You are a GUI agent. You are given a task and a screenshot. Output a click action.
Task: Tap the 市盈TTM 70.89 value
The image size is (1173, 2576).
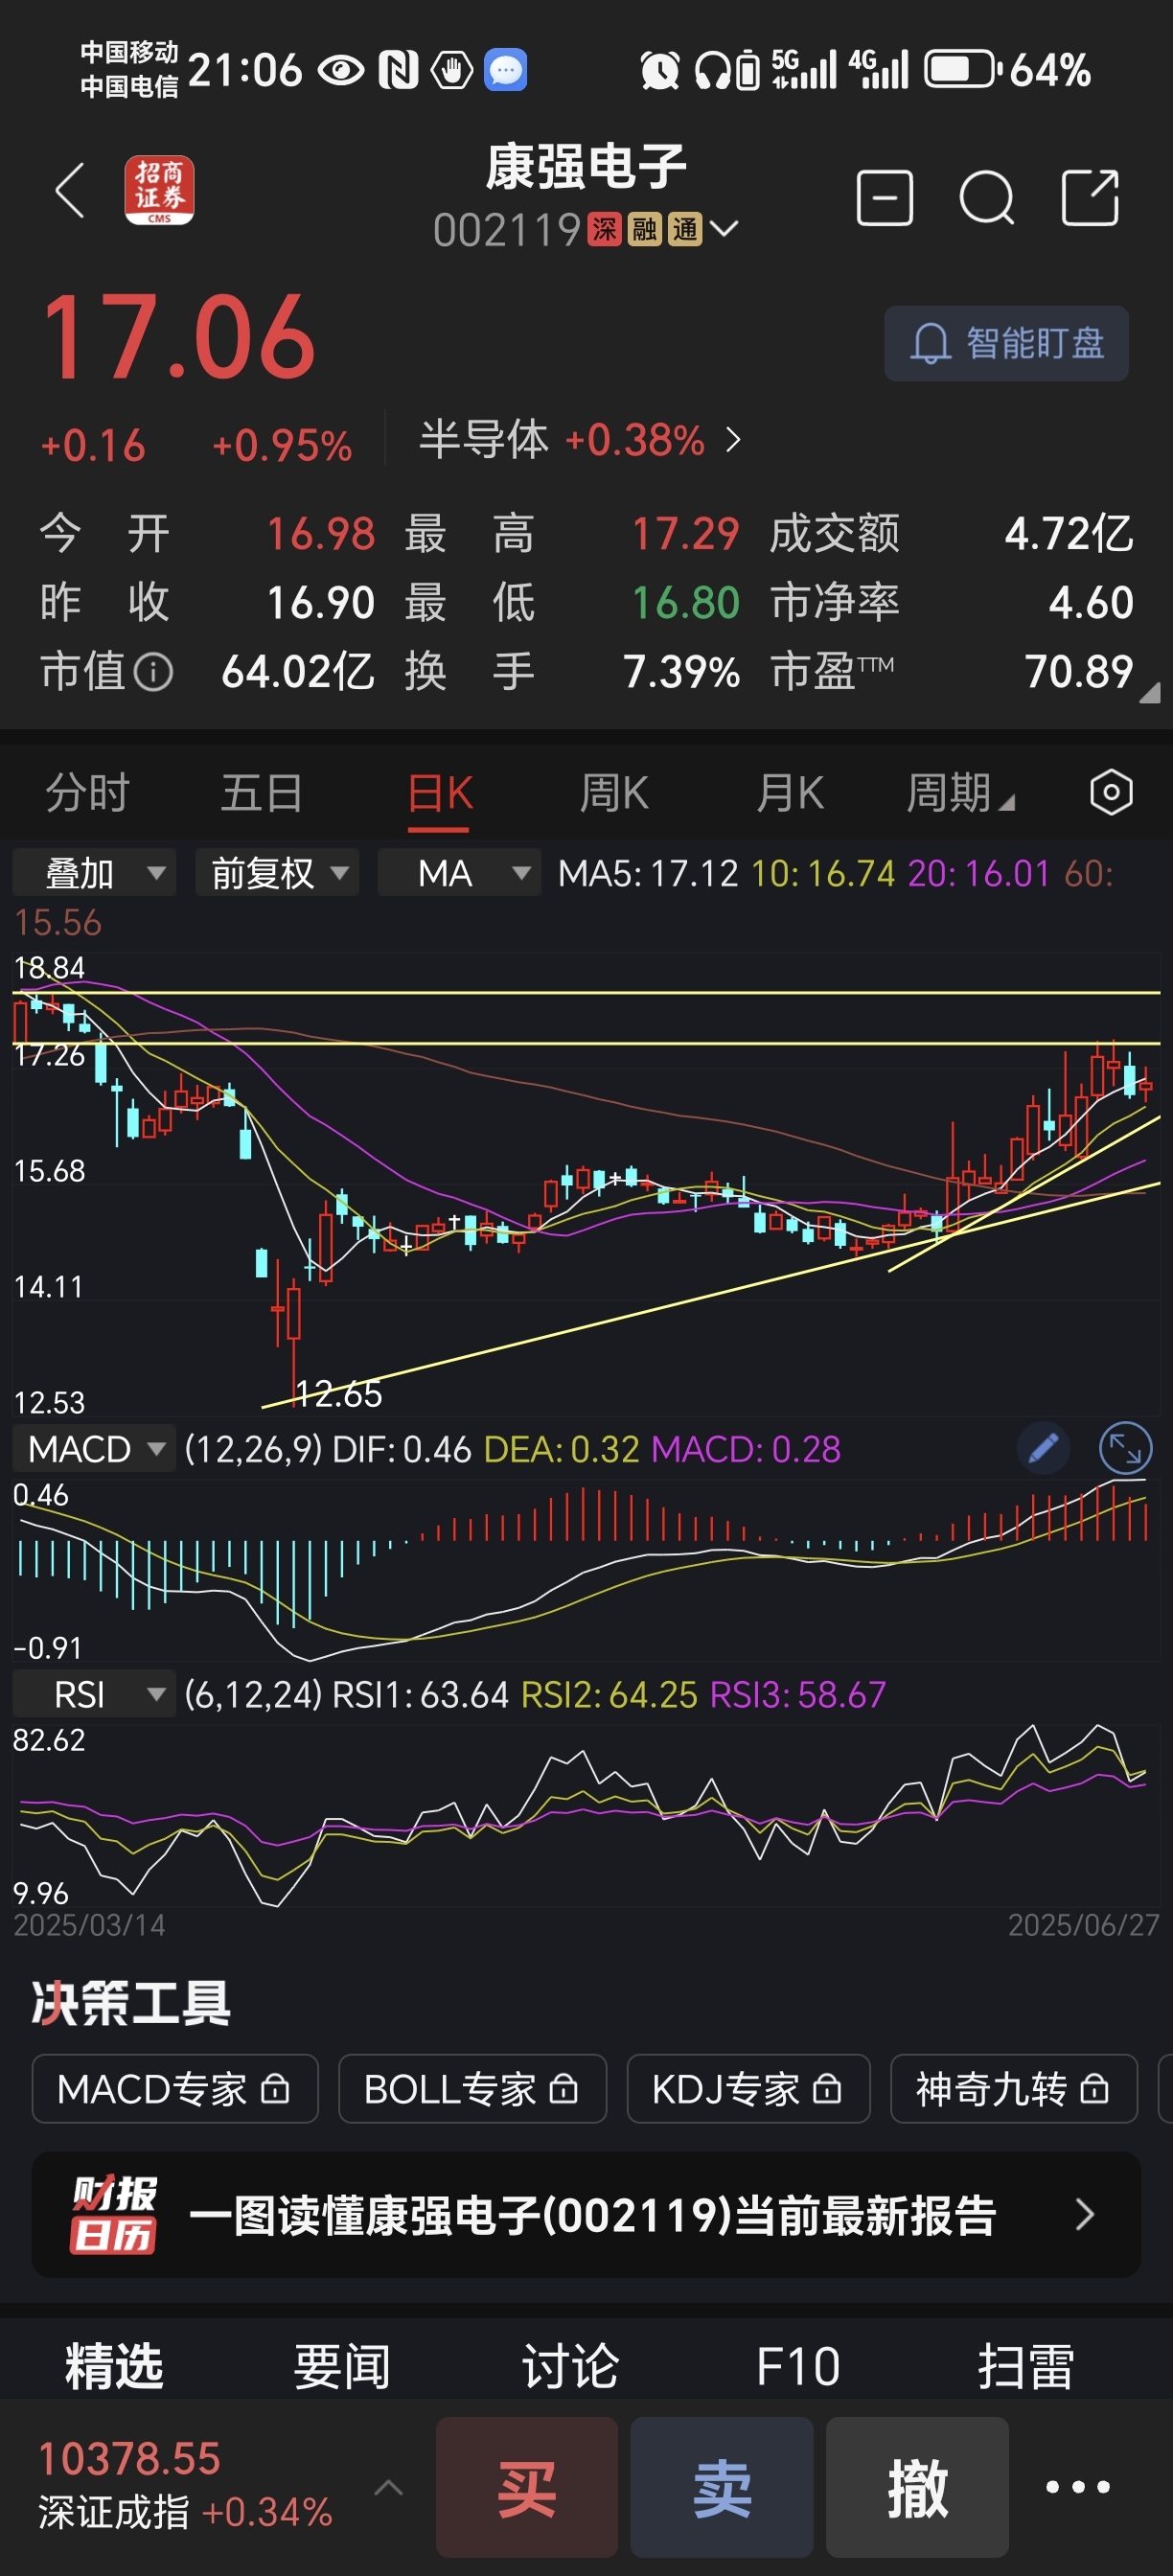pos(1079,672)
